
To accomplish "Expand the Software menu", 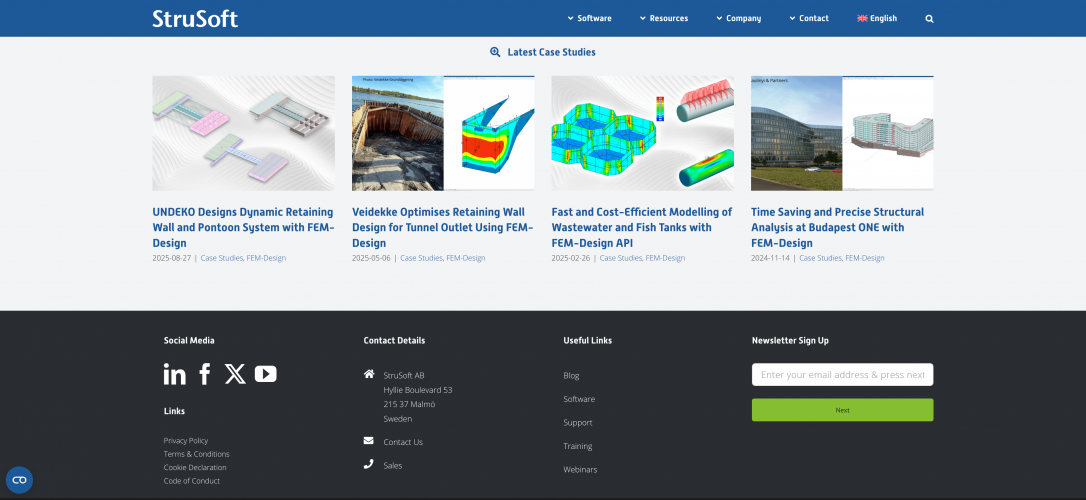I will [x=589, y=19].
